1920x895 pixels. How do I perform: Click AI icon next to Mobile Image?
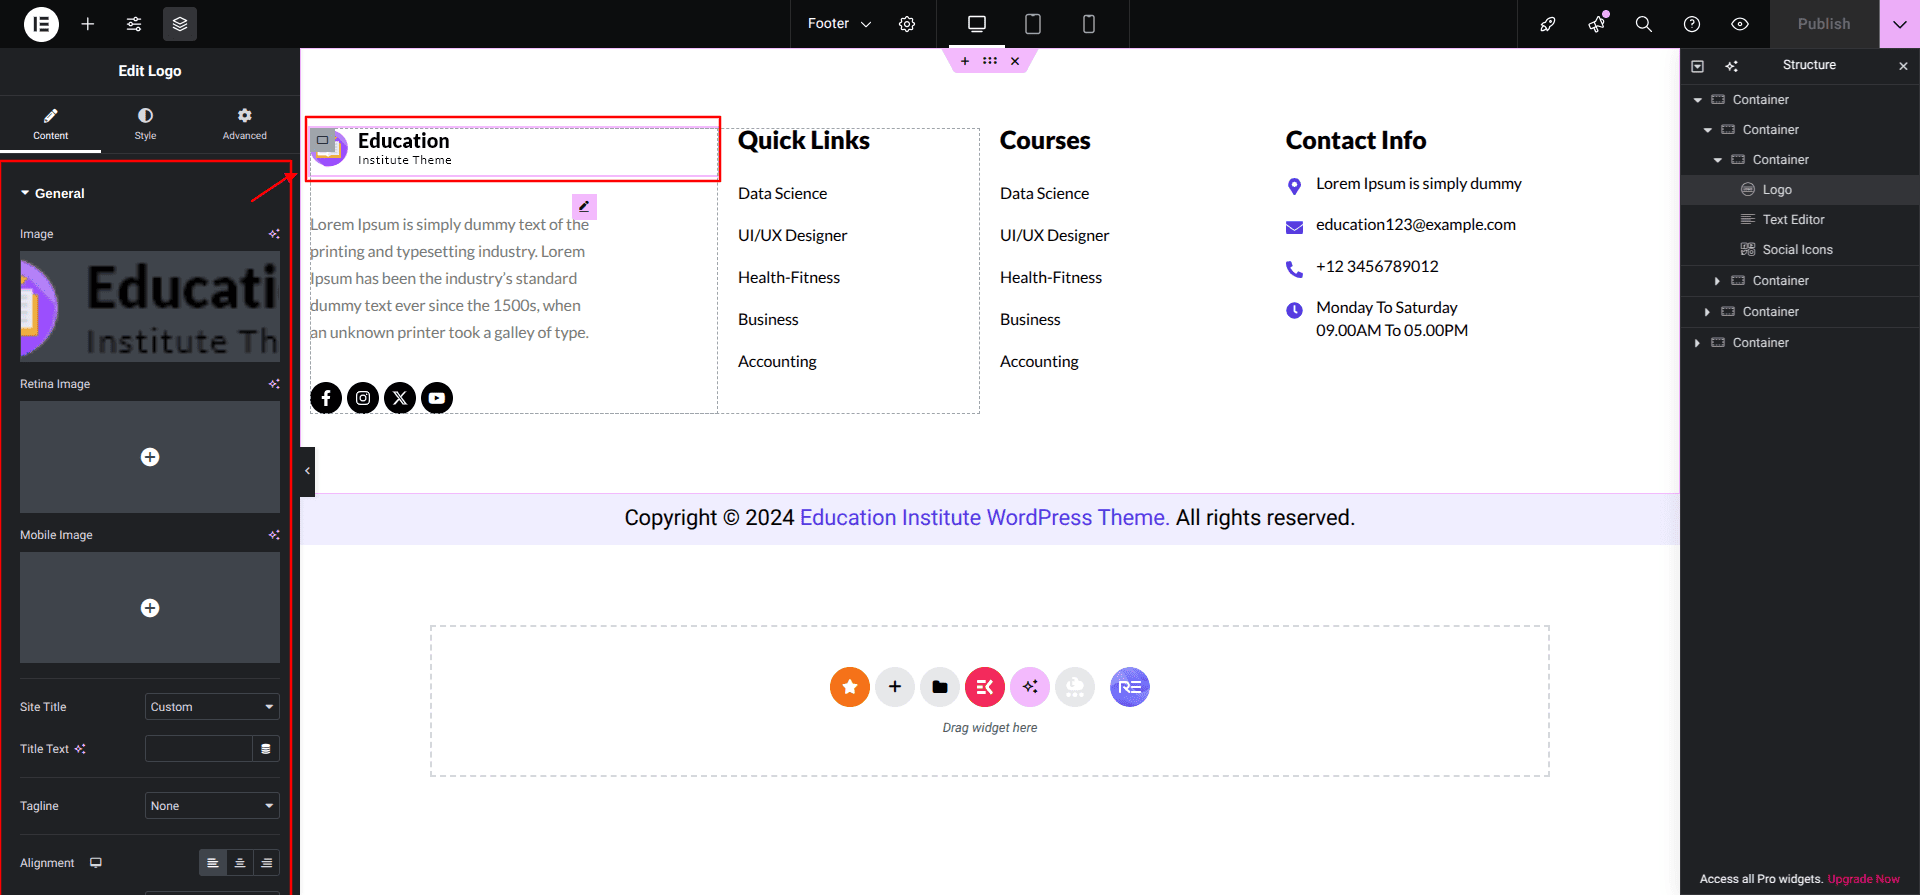(274, 535)
